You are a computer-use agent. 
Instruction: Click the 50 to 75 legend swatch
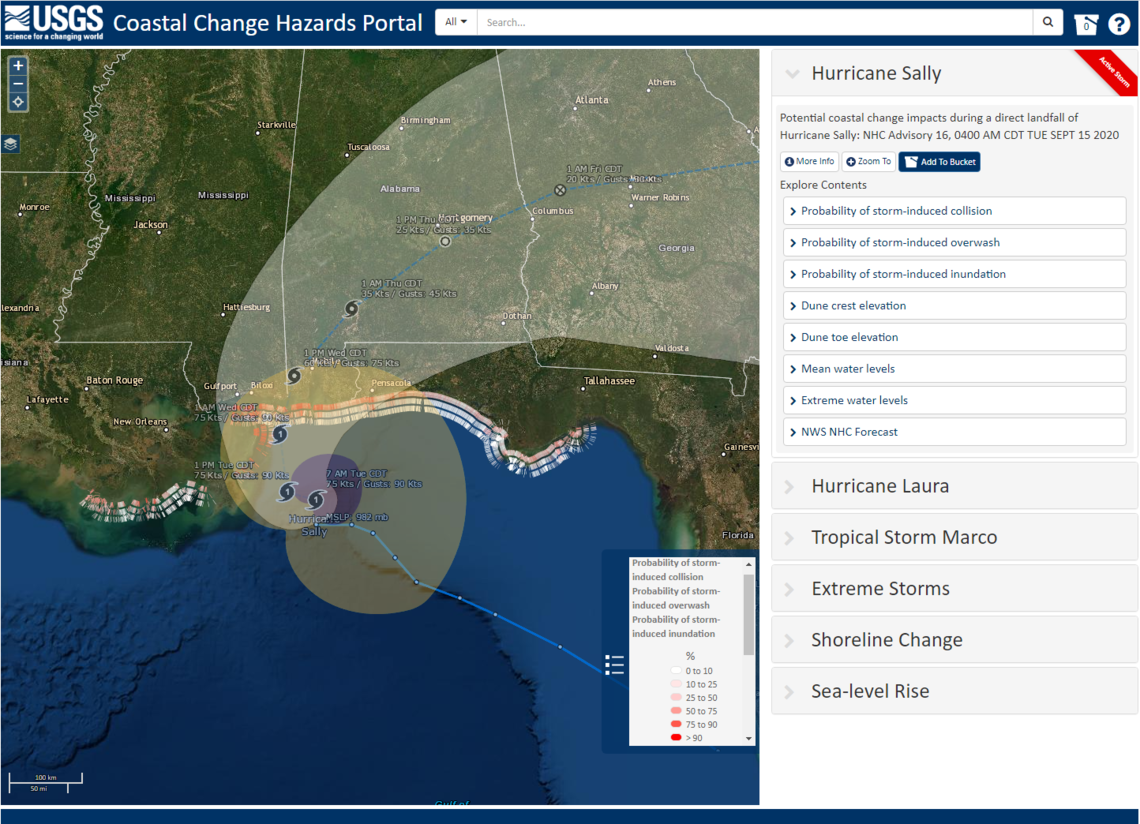click(676, 711)
